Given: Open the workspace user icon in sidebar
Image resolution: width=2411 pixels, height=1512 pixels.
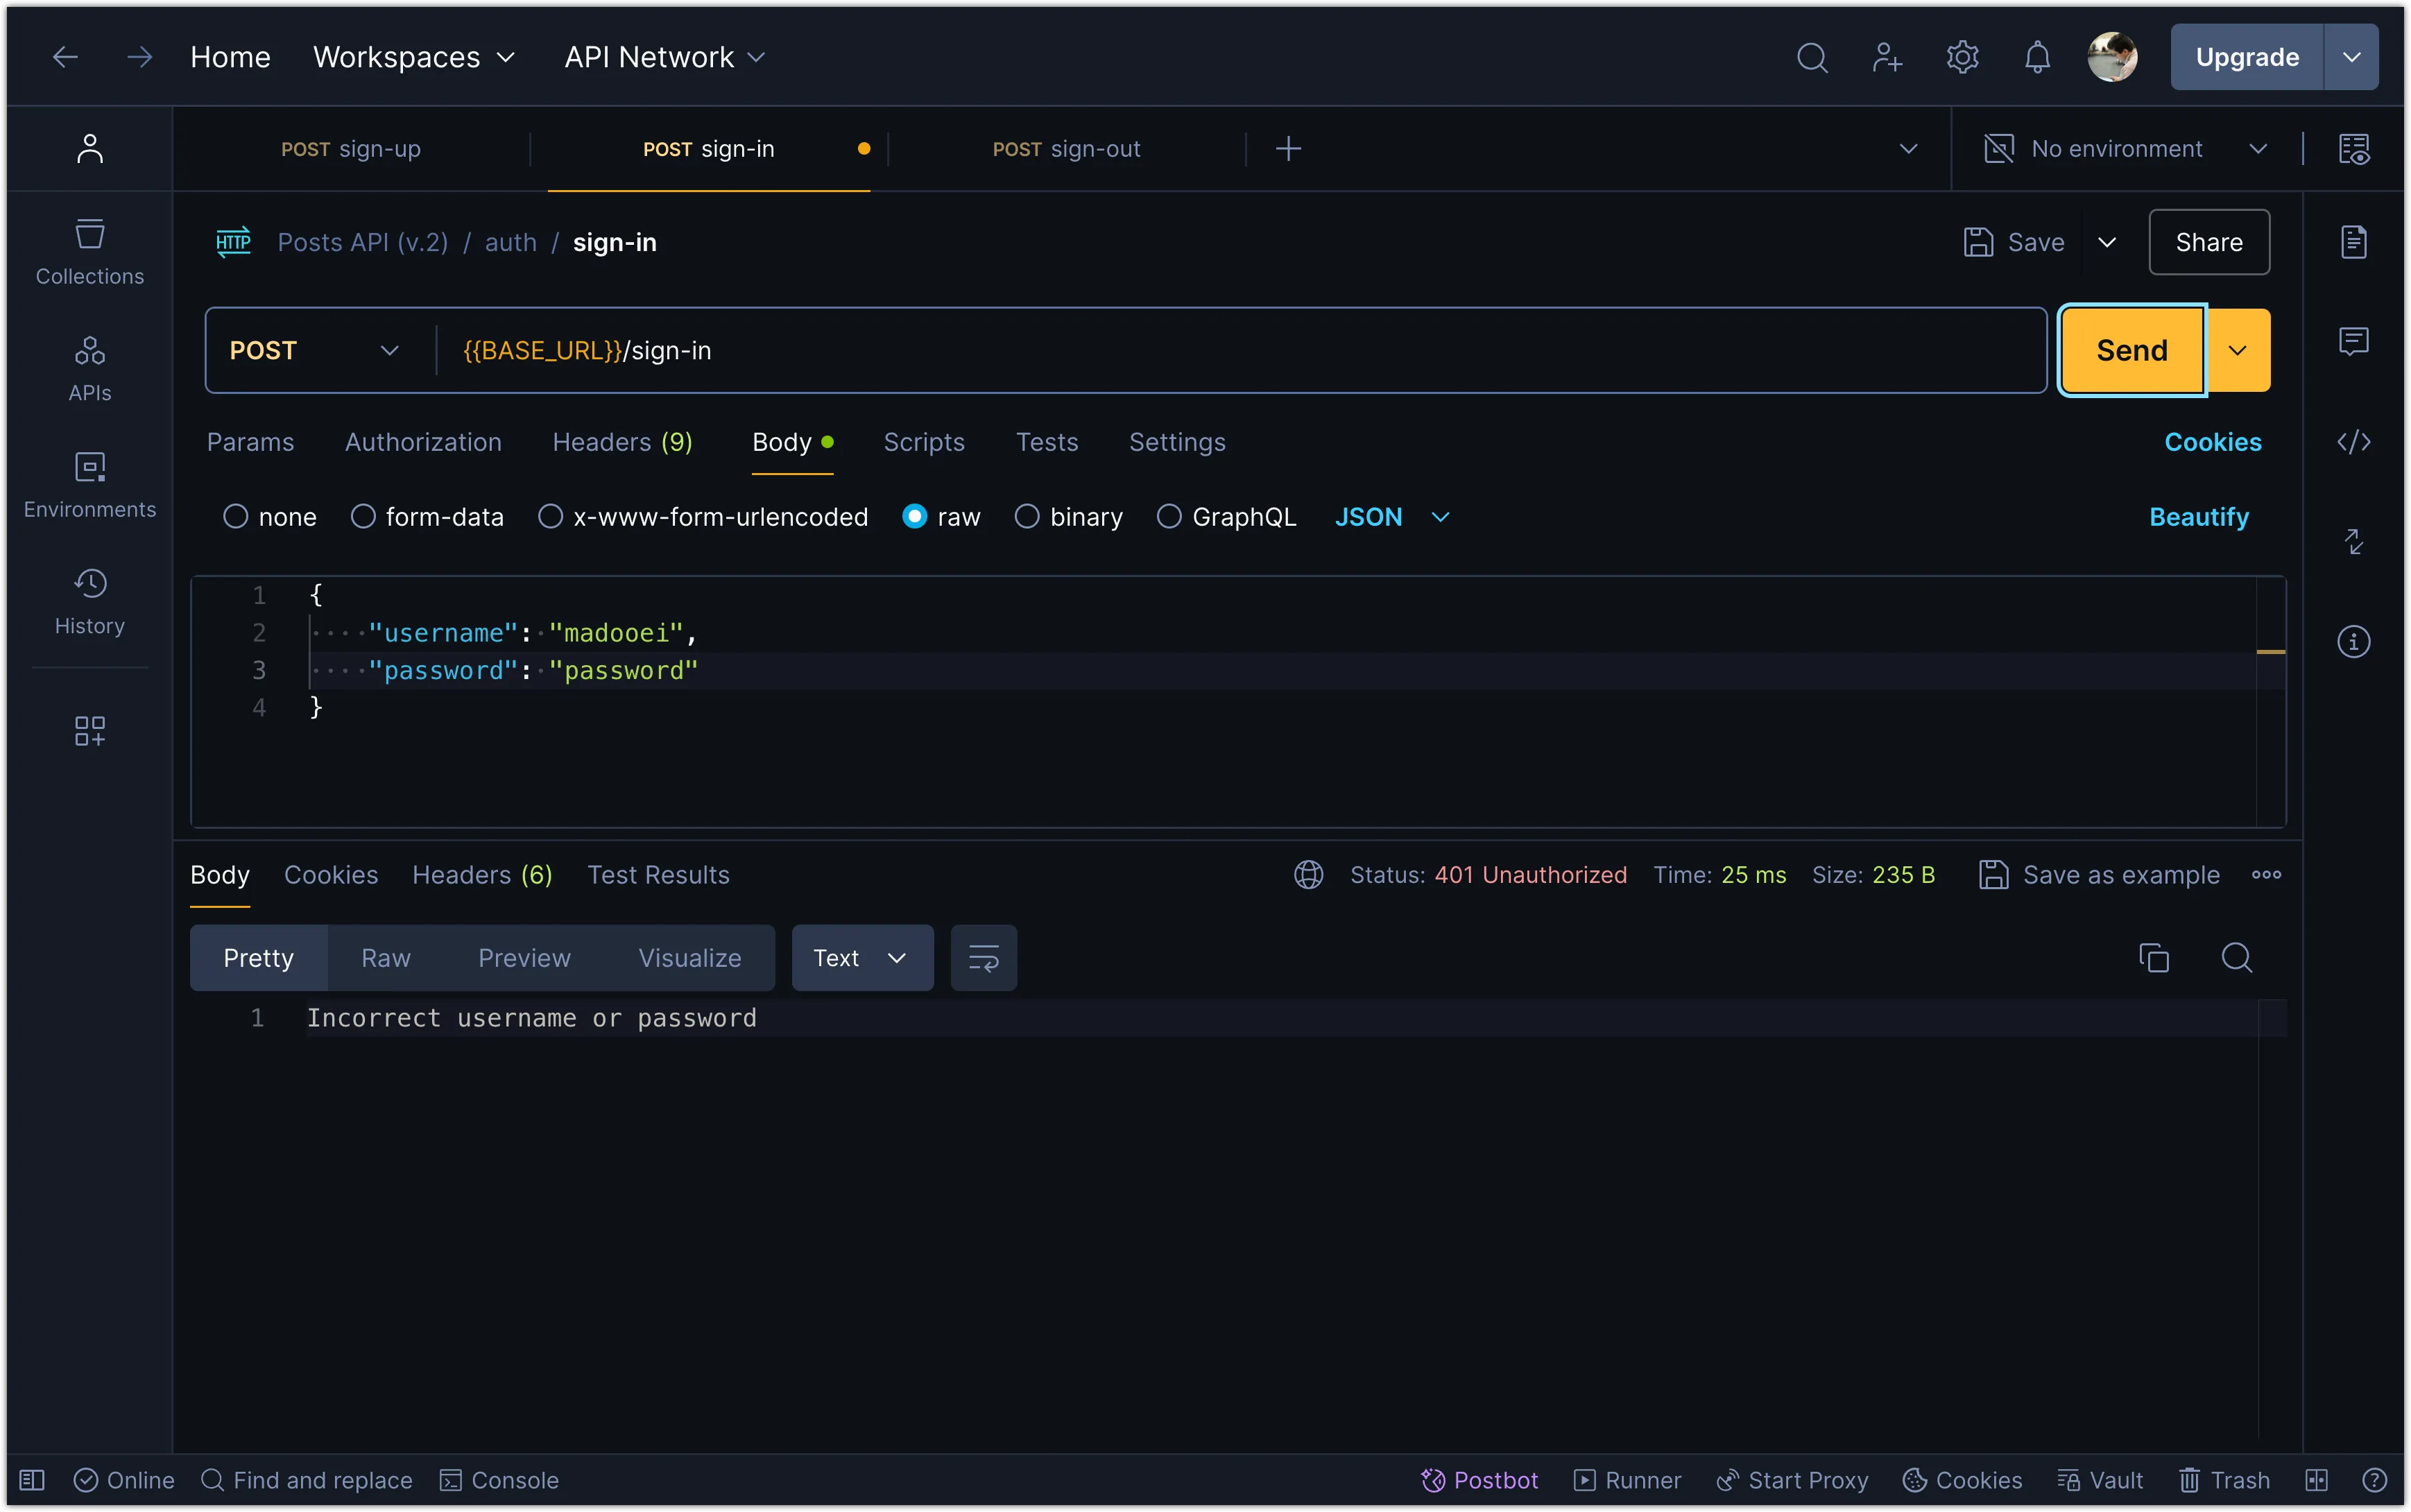Looking at the screenshot, I should 90,149.
